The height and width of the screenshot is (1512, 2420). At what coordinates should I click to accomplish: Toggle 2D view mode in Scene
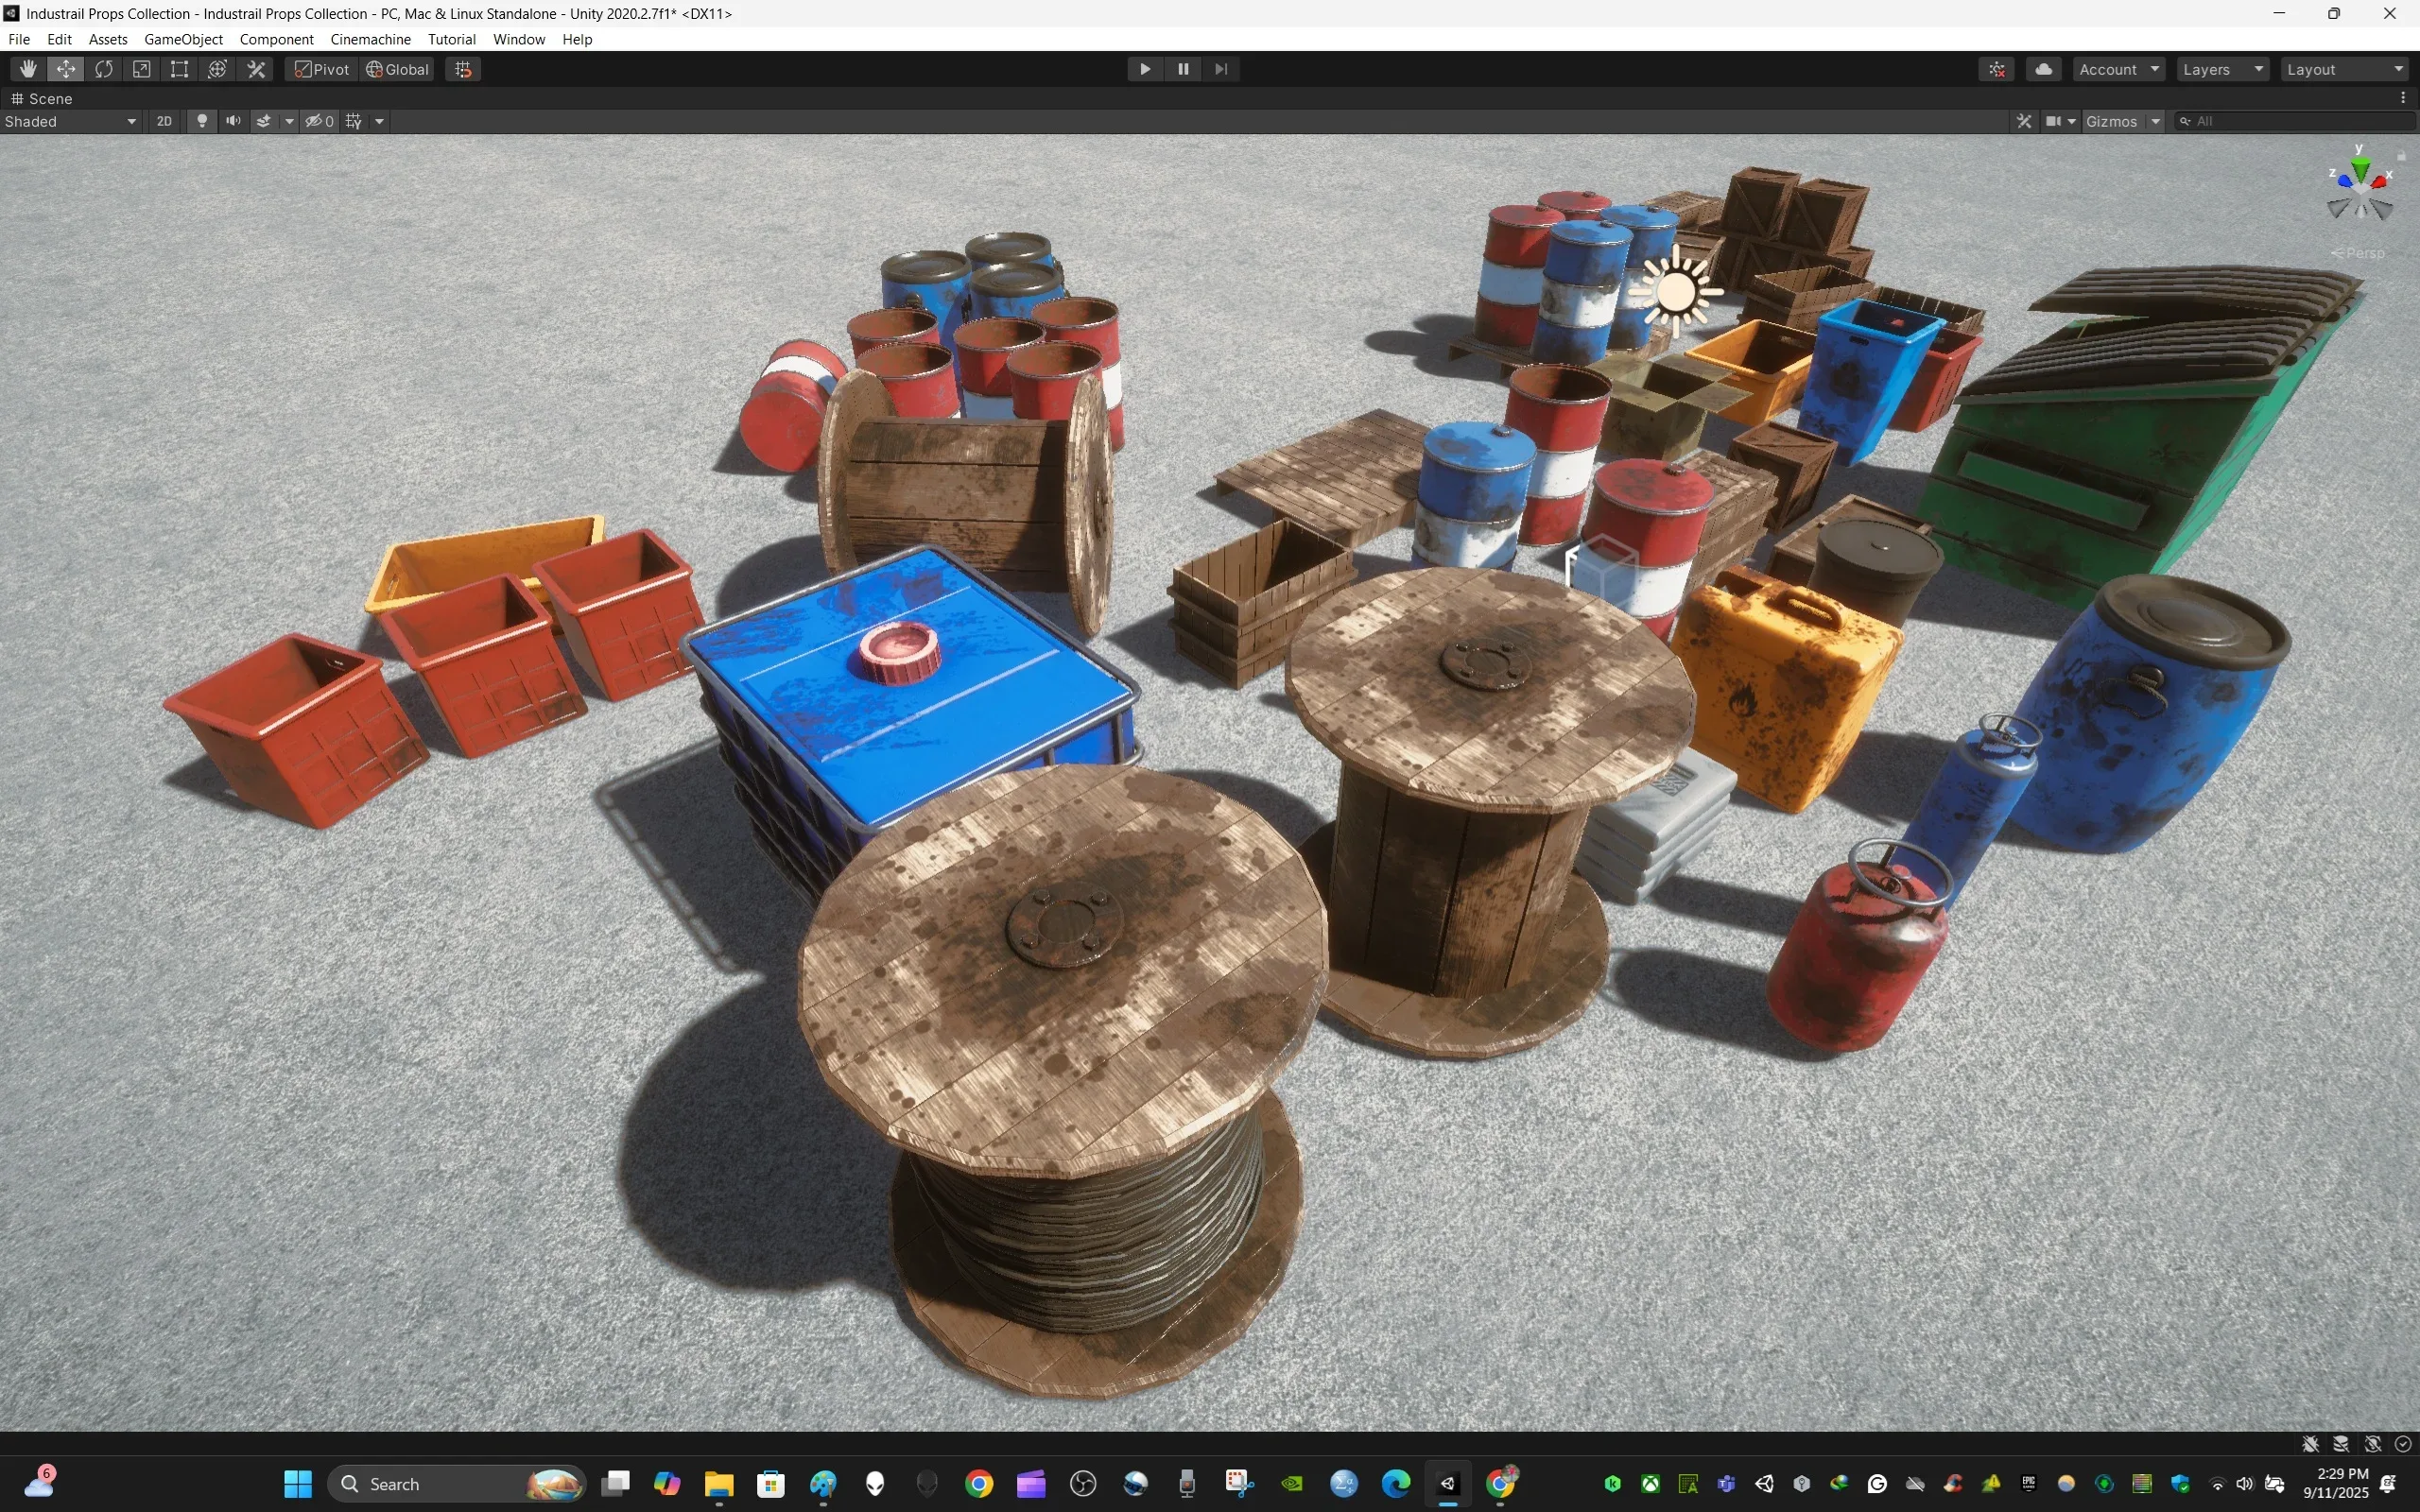click(164, 120)
